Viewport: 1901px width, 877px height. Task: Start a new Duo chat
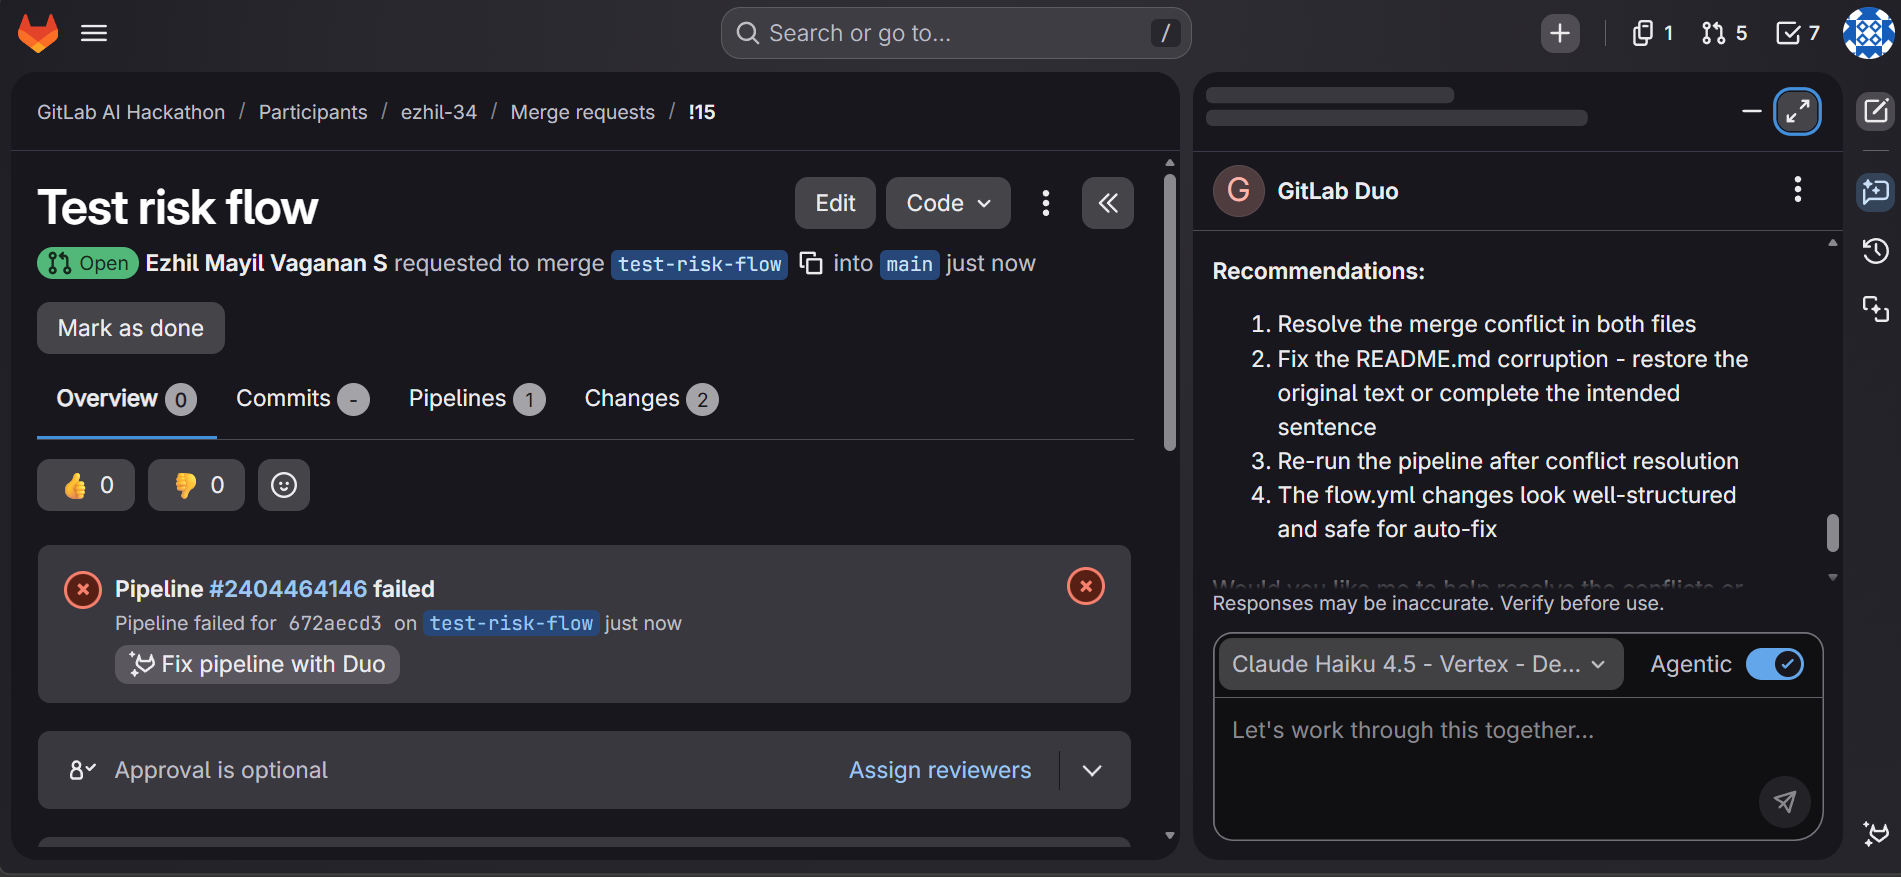(x=1876, y=110)
